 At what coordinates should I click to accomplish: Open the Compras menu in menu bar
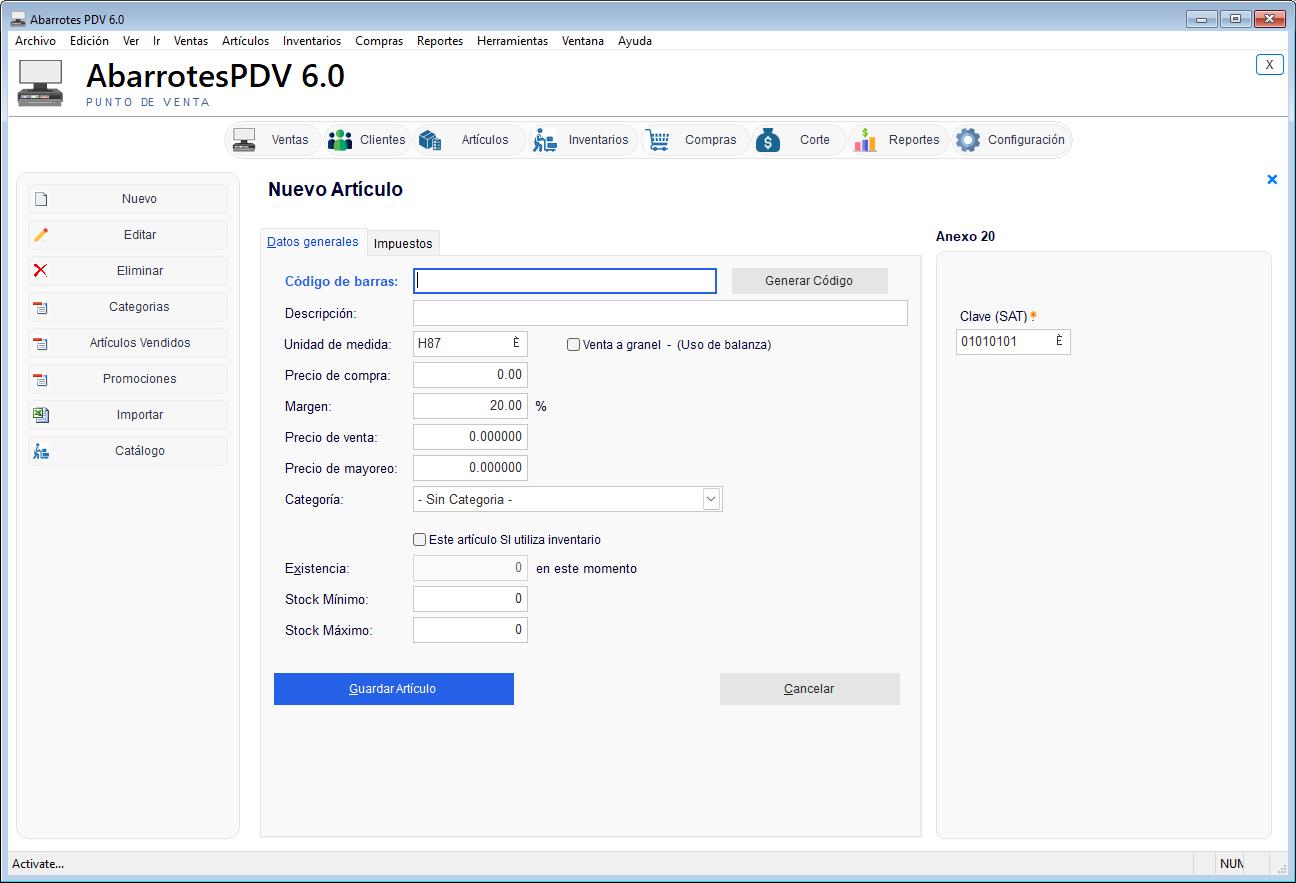click(379, 41)
